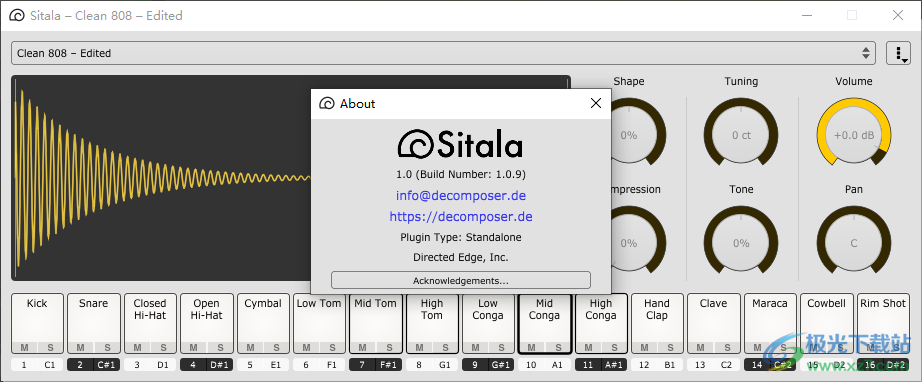This screenshot has width=922, height=382.
Task: Click the F1 note assignment for Low Tom
Action: [x=332, y=365]
